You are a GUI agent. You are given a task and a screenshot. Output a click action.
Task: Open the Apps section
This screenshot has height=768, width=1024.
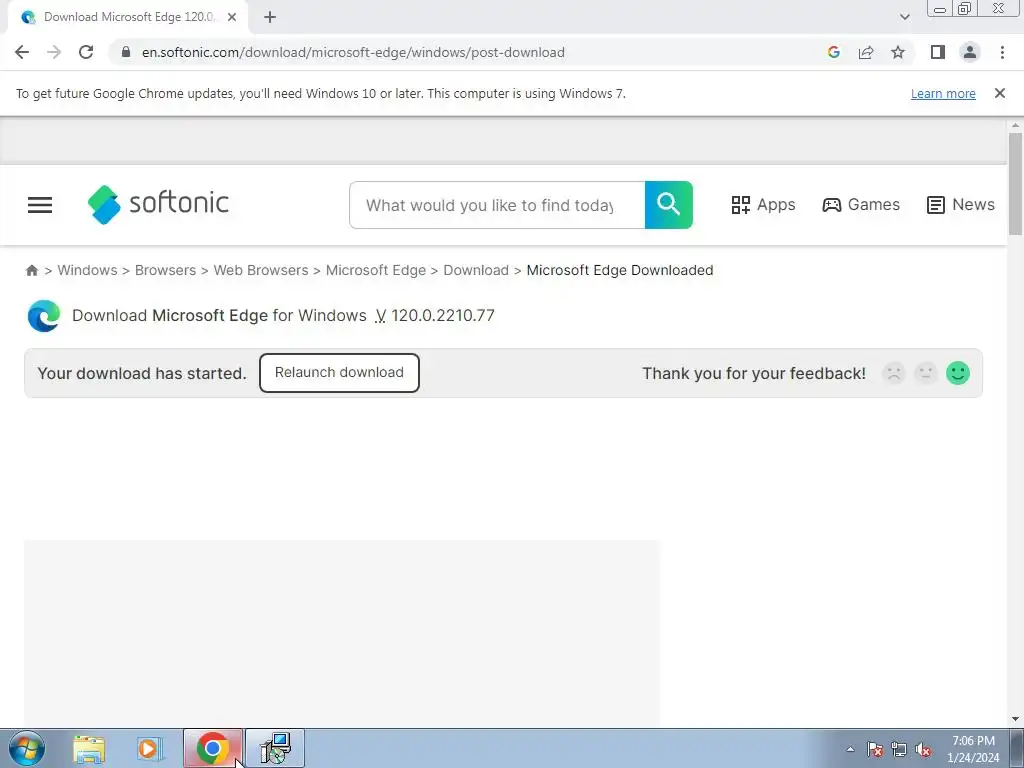[763, 204]
